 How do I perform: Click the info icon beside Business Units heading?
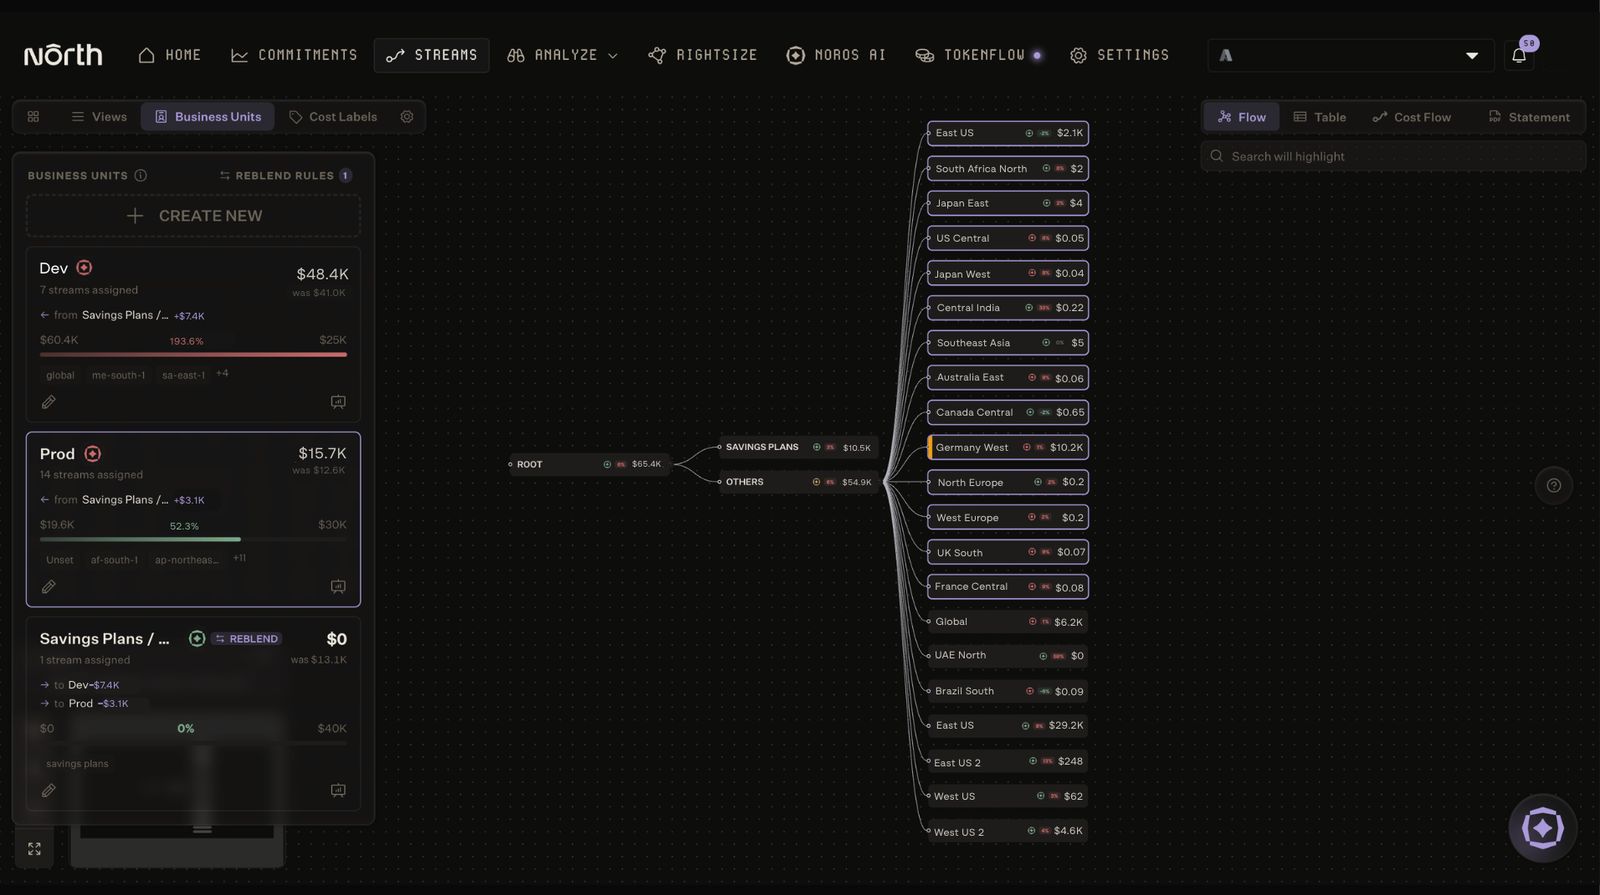point(140,175)
